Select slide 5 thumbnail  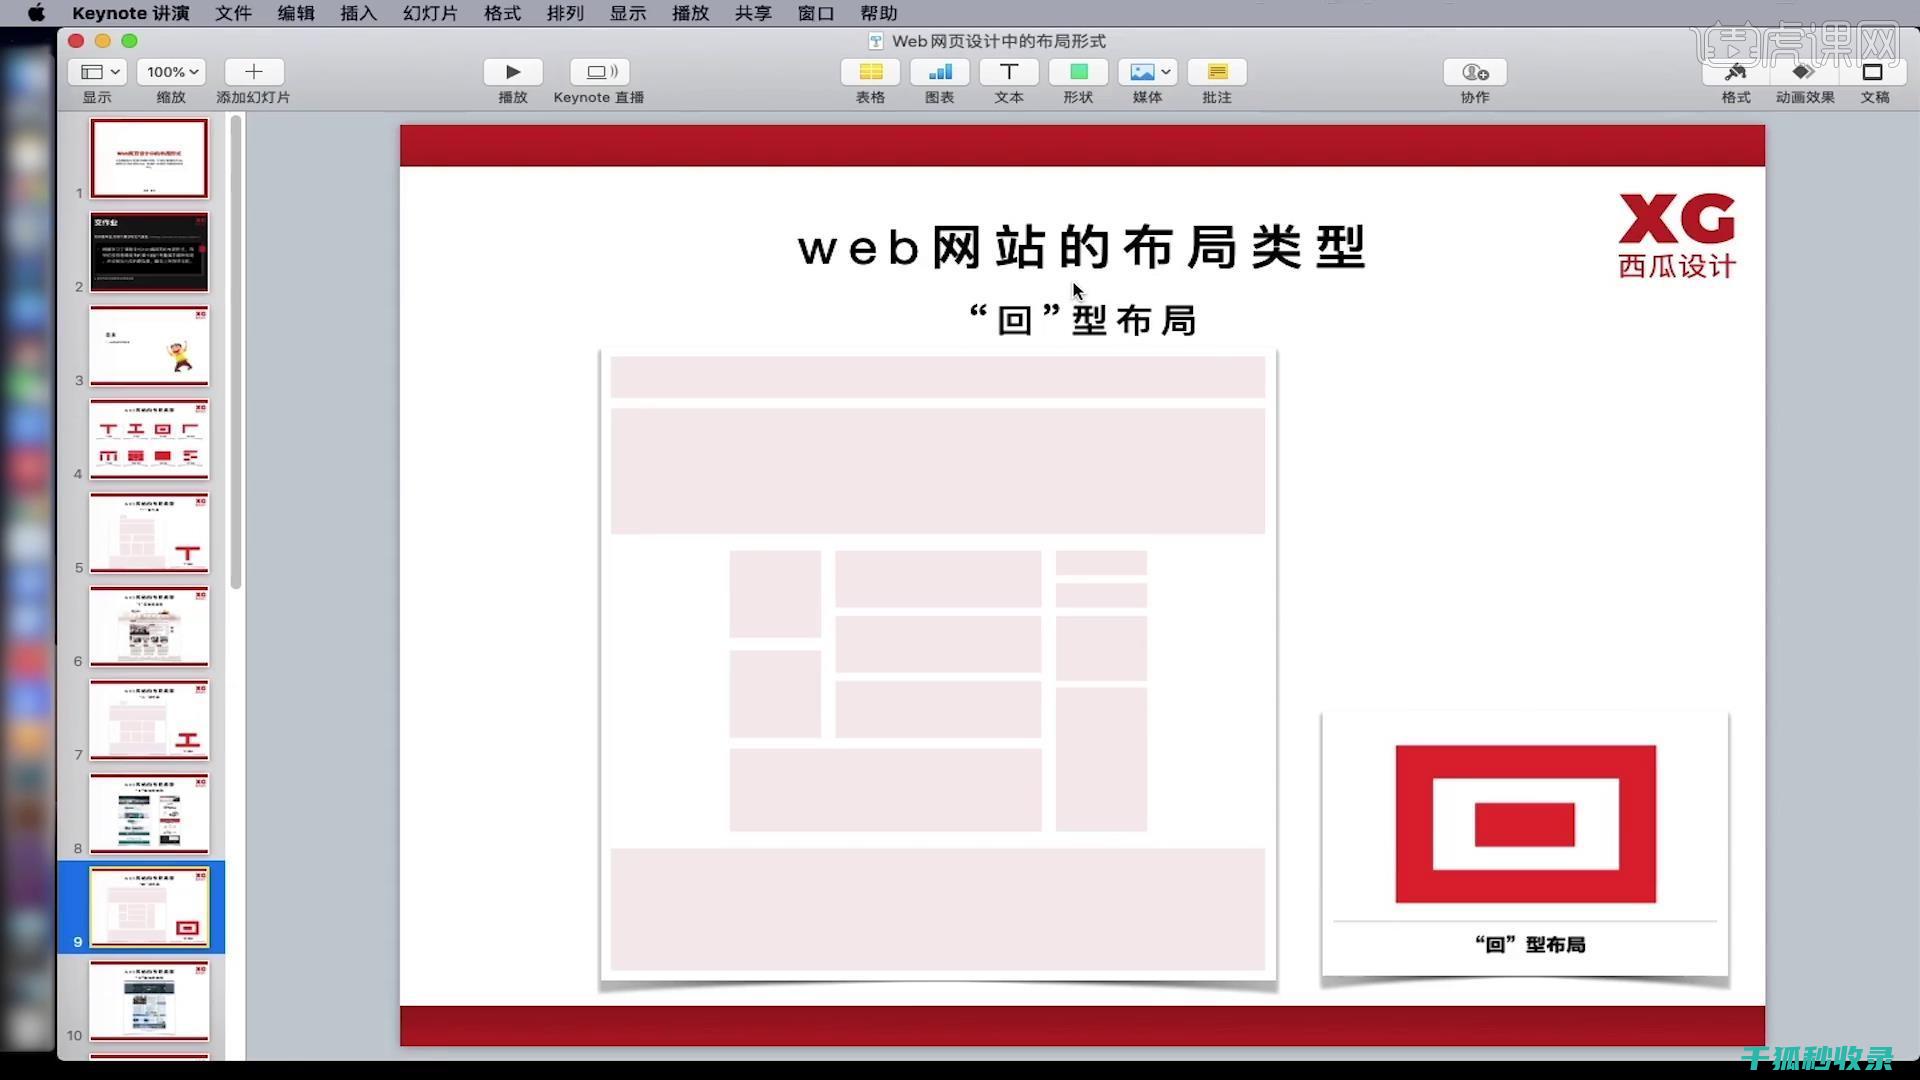point(149,533)
